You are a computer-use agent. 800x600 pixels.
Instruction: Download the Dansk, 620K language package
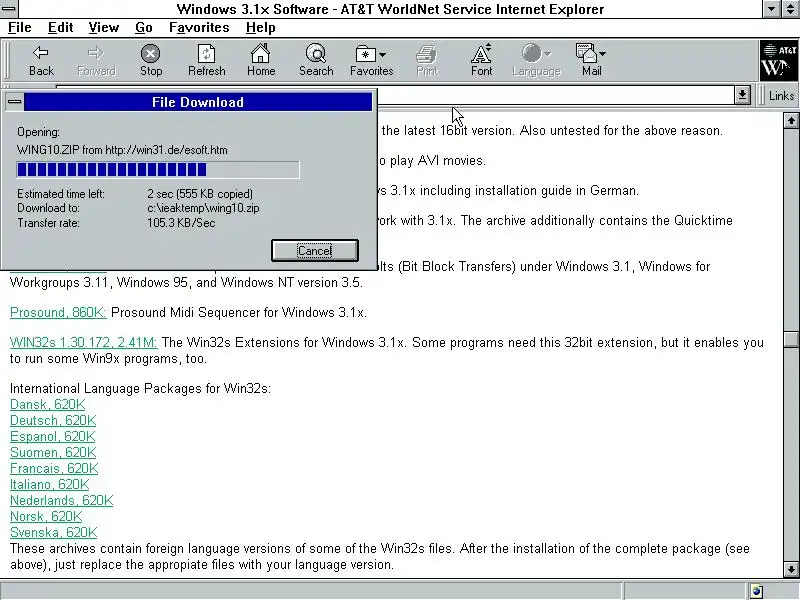point(47,405)
